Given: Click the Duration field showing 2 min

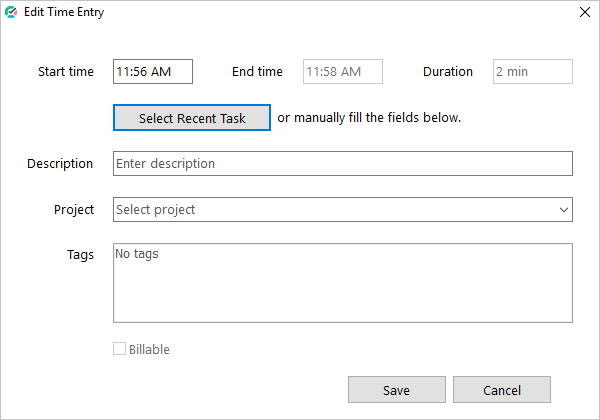Looking at the screenshot, I should coord(533,72).
